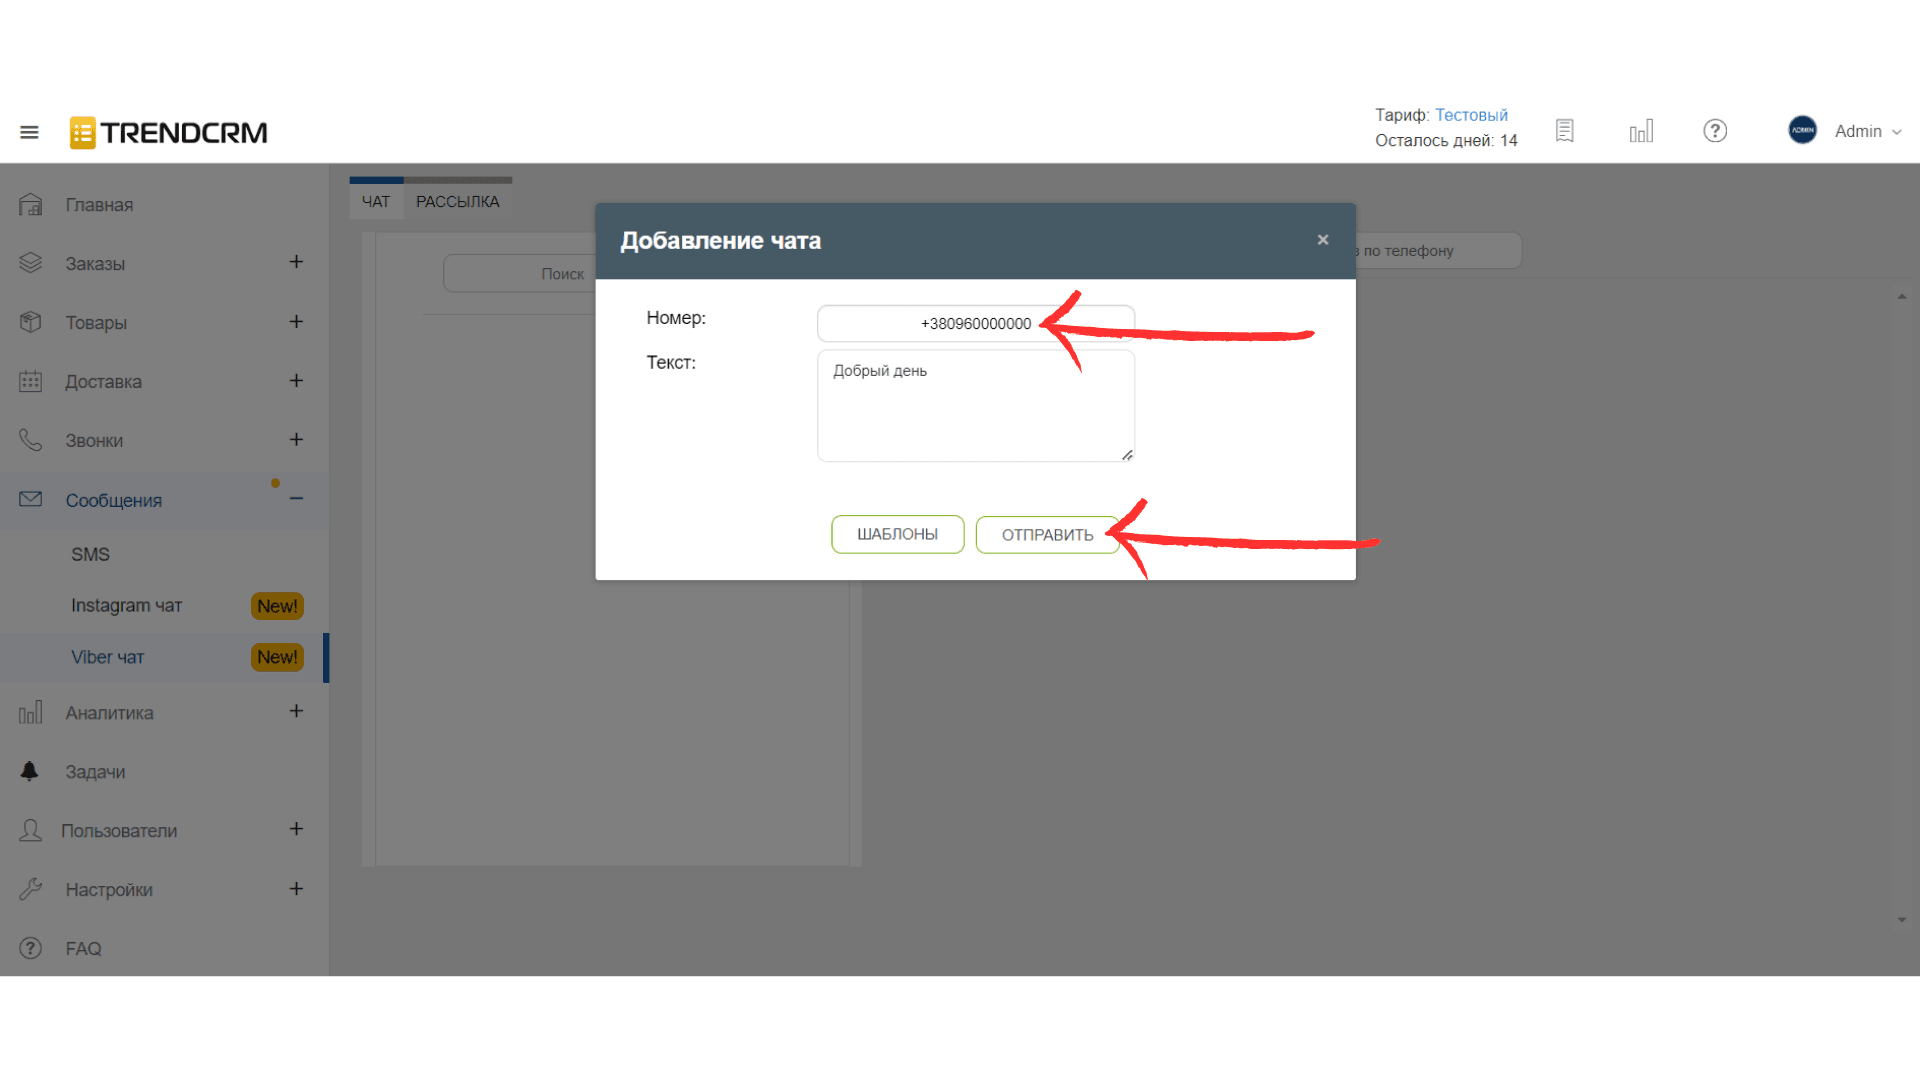Collapse the Сообщения submenu minus

pos(296,499)
